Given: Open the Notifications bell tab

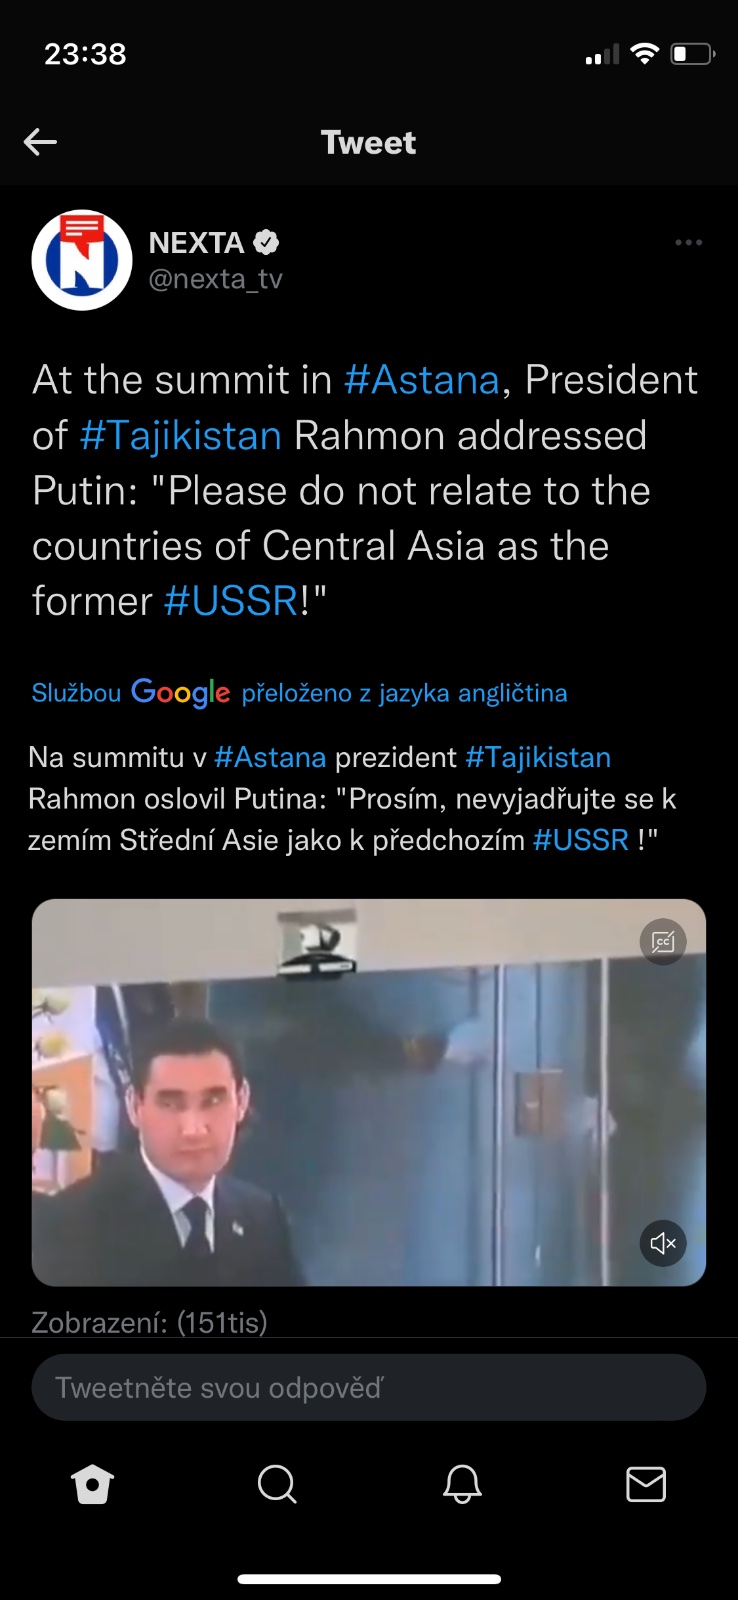Looking at the screenshot, I should coord(462,1484).
